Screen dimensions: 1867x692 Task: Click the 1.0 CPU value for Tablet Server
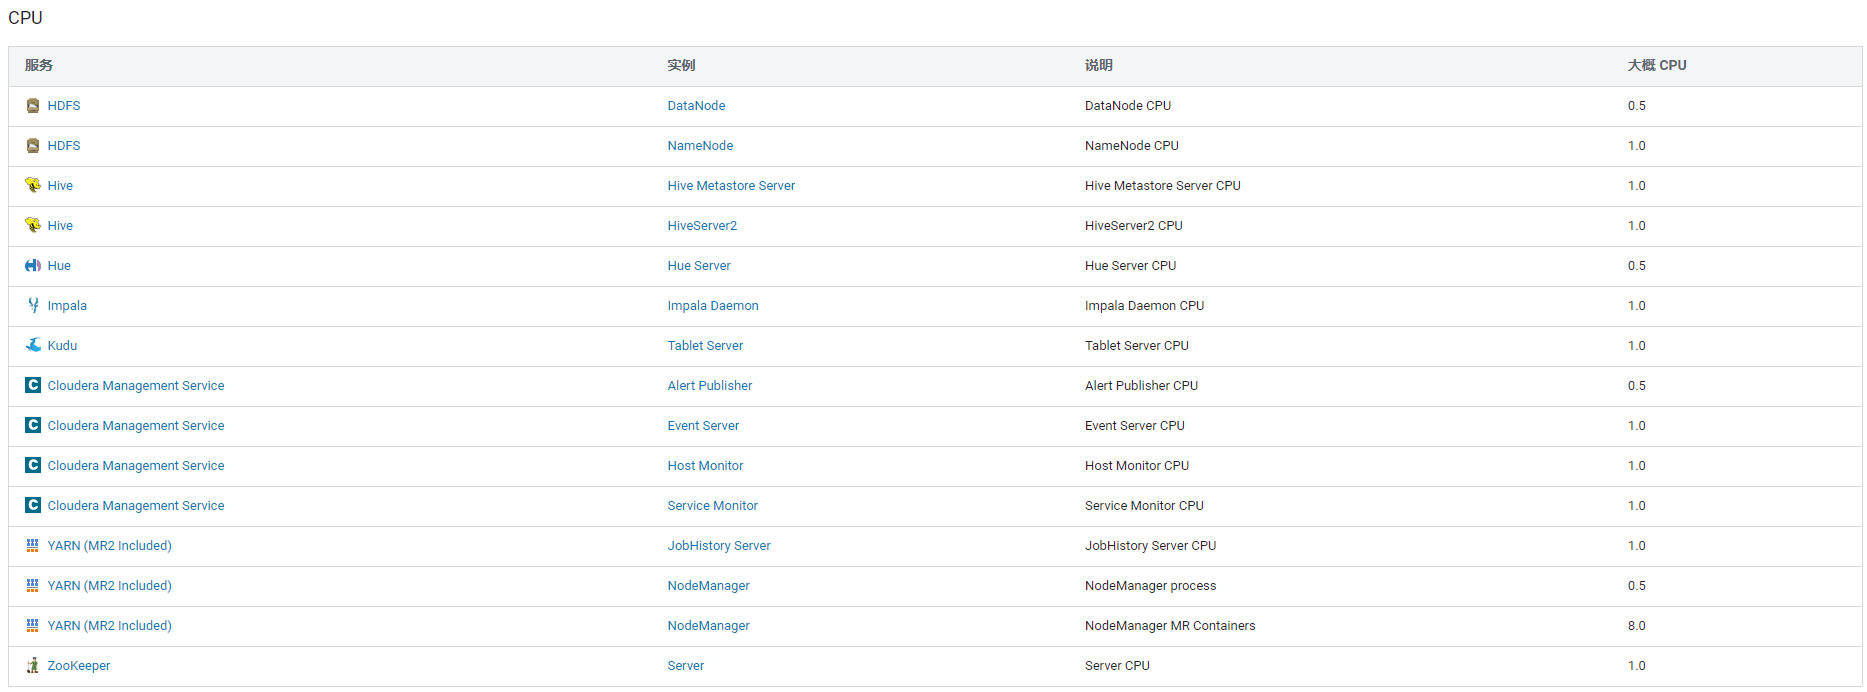pyautogui.click(x=1636, y=346)
